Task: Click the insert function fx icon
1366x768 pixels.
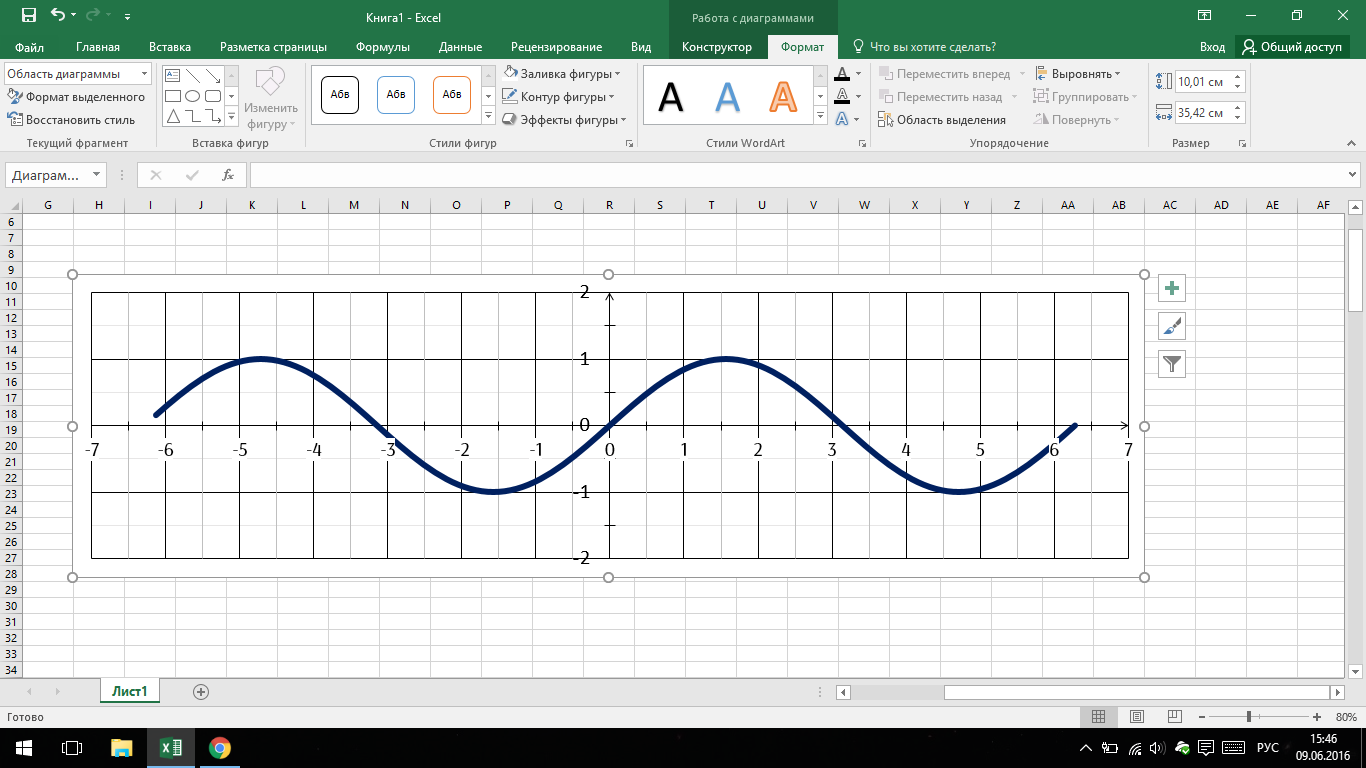Action: [227, 175]
